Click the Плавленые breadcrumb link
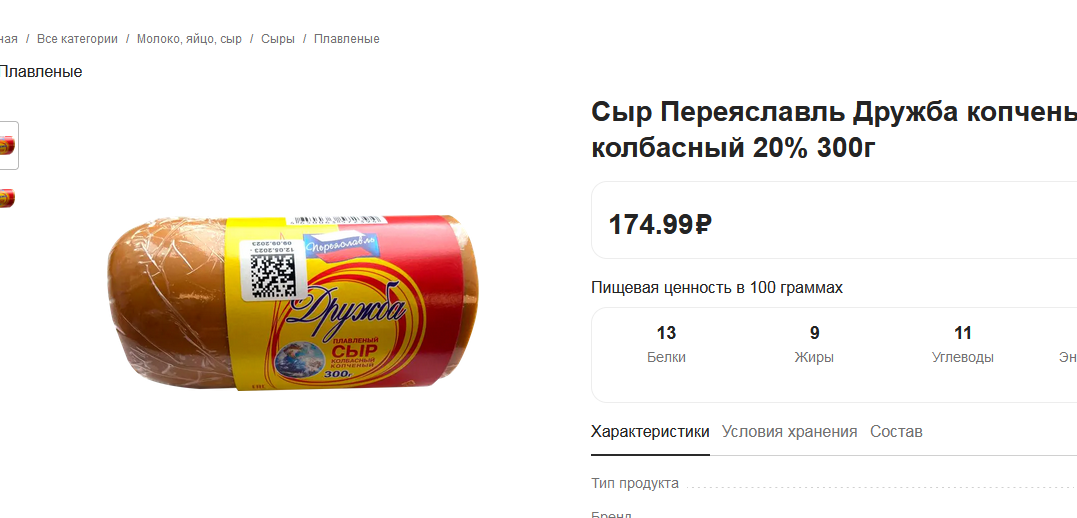 [346, 39]
